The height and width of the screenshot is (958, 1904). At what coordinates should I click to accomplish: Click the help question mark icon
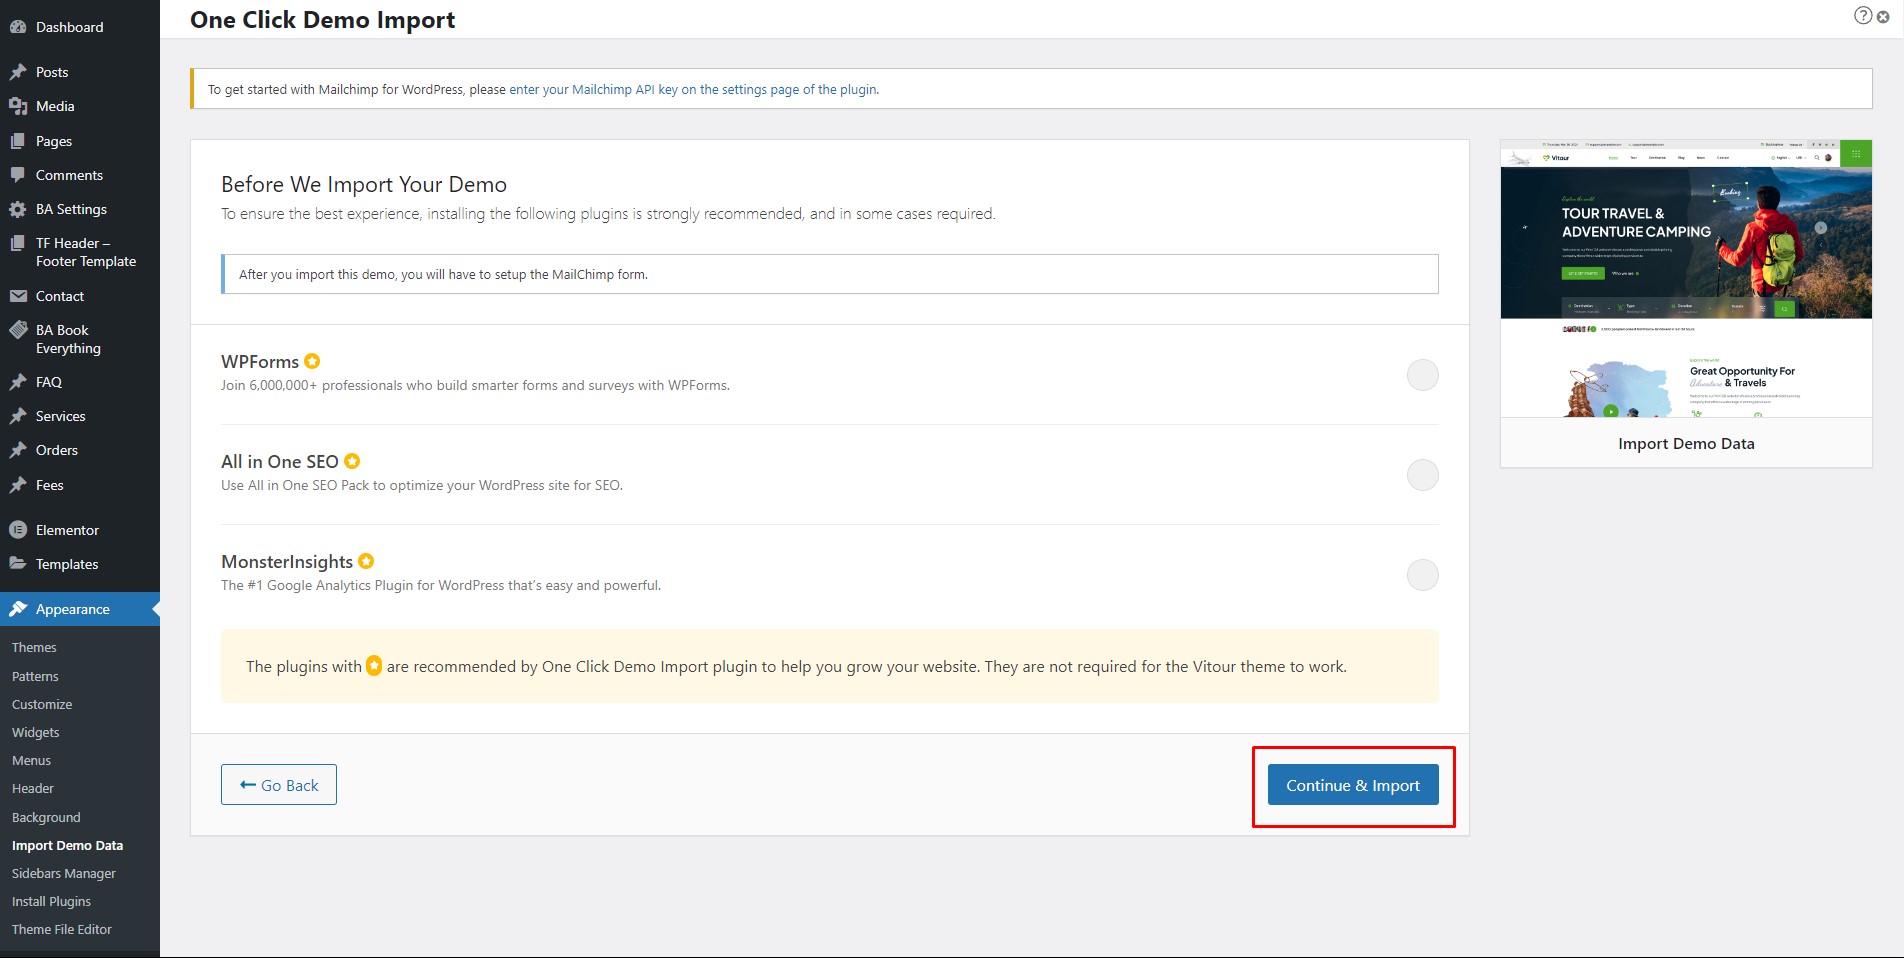1863,15
